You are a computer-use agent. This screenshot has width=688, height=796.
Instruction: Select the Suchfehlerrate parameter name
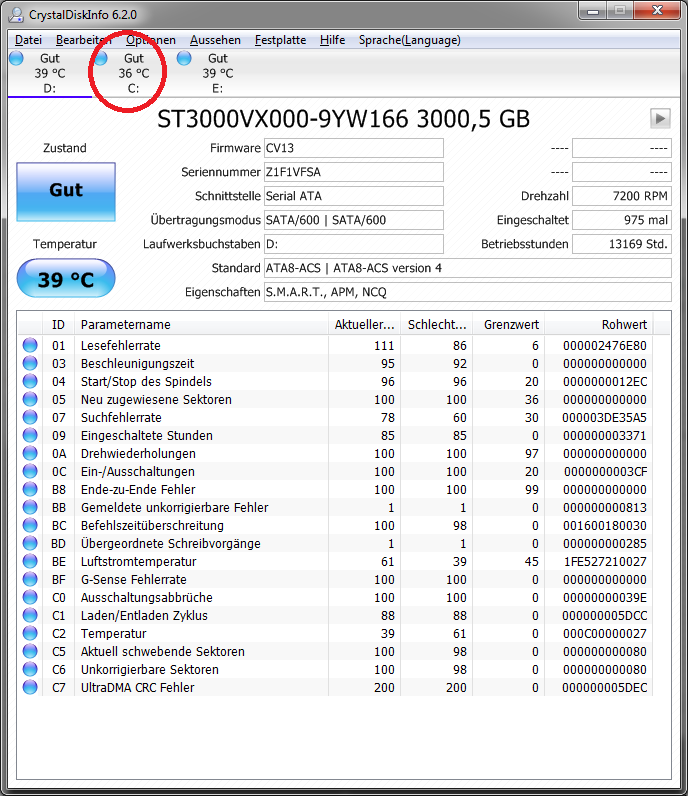[121, 417]
